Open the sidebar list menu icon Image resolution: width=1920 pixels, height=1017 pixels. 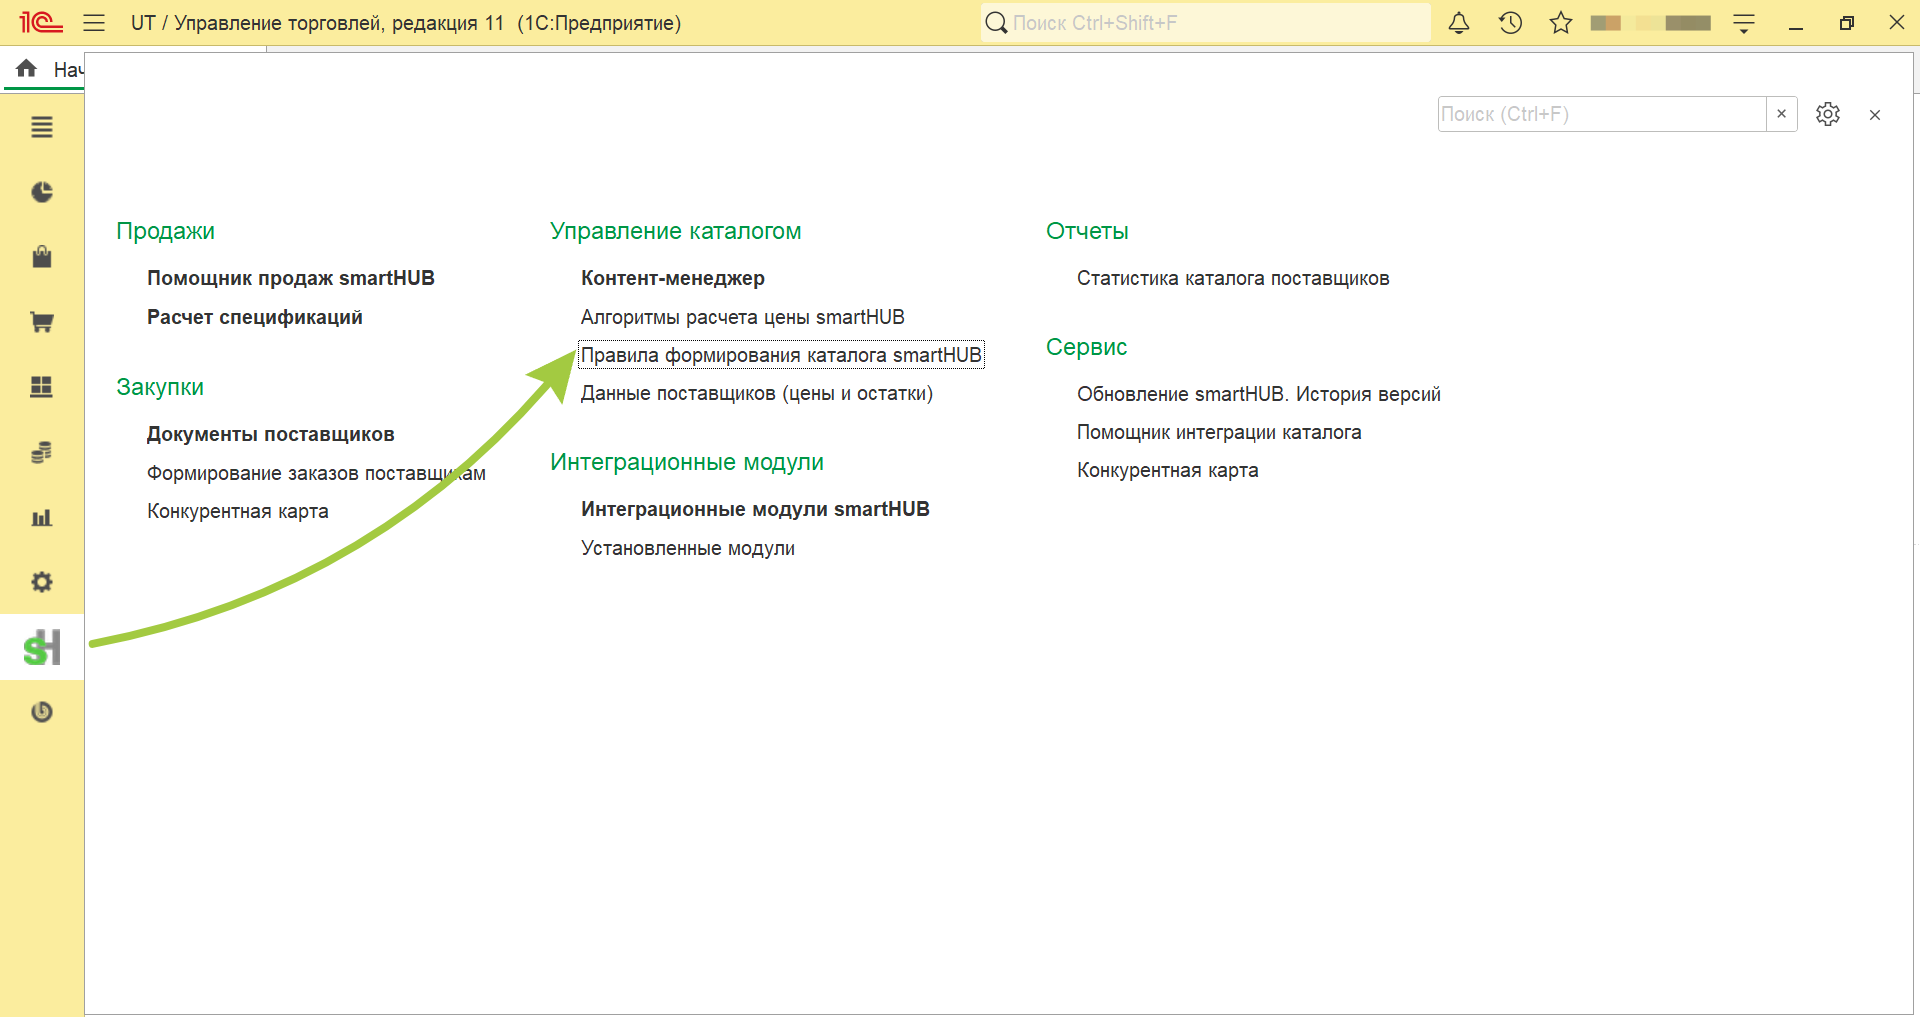[42, 127]
